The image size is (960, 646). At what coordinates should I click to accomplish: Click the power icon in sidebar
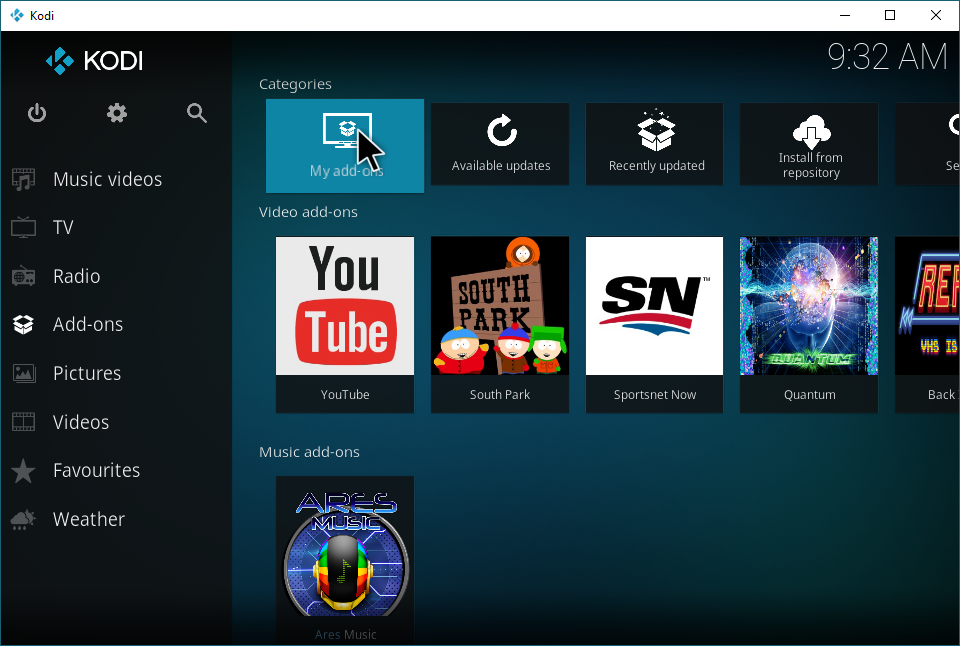click(x=37, y=113)
